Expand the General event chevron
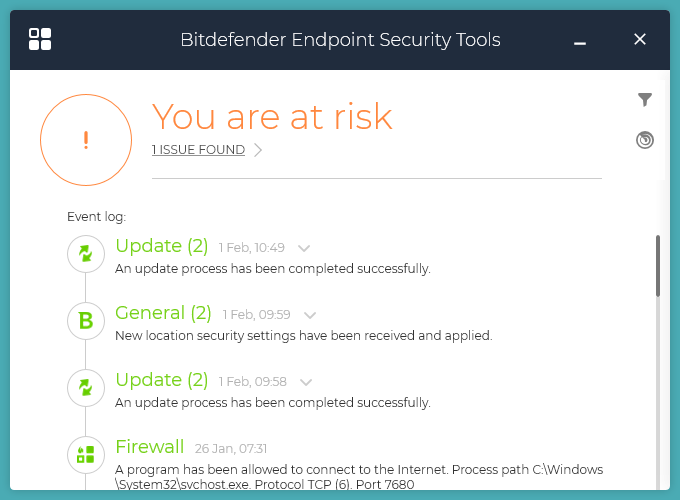Viewport: 680px width, 500px height. point(310,315)
